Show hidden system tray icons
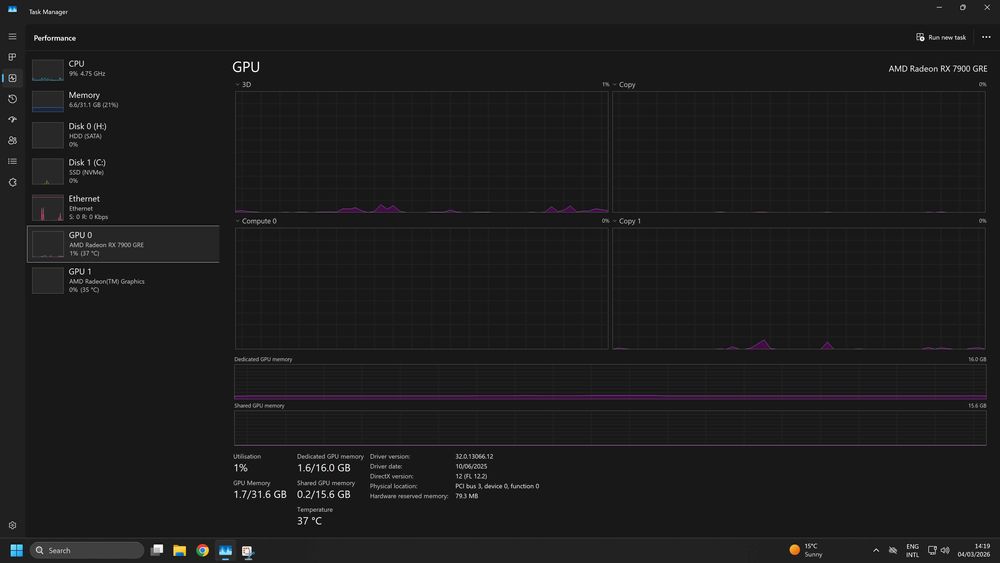 (876, 550)
